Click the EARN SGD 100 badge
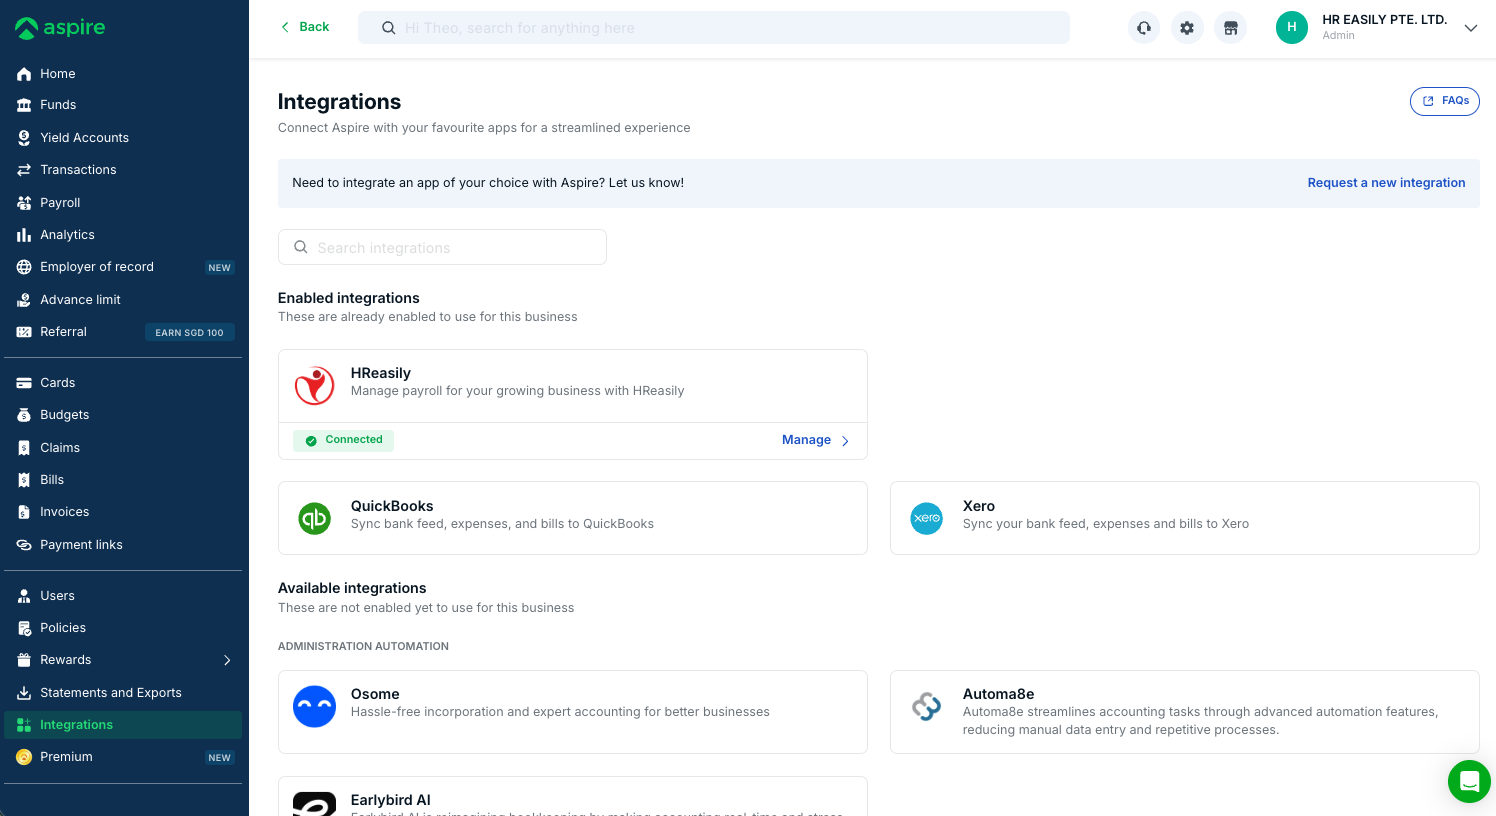Image resolution: width=1496 pixels, height=816 pixels. click(x=189, y=332)
